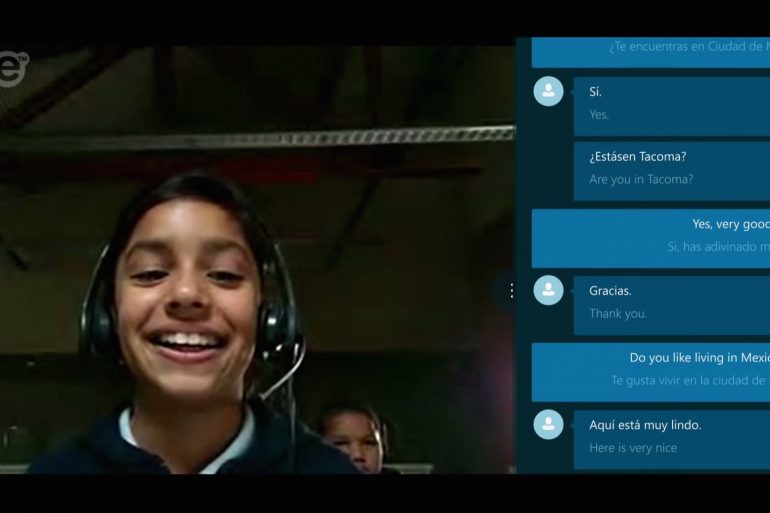Select the "Do you like living in" message
Screen dimensions: 770x513
[698, 358]
